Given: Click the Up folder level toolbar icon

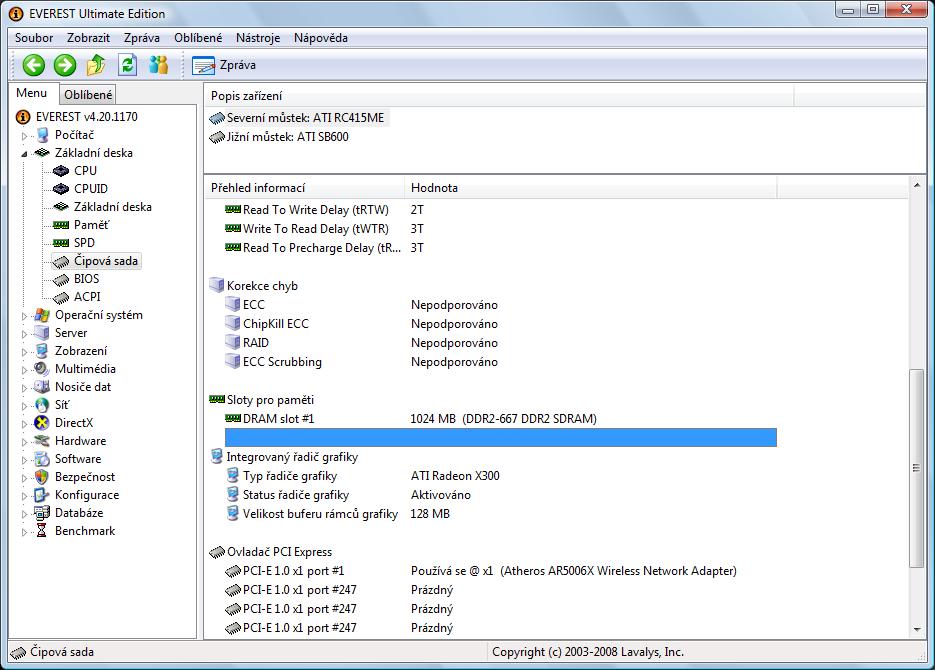Looking at the screenshot, I should pyautogui.click(x=96, y=65).
